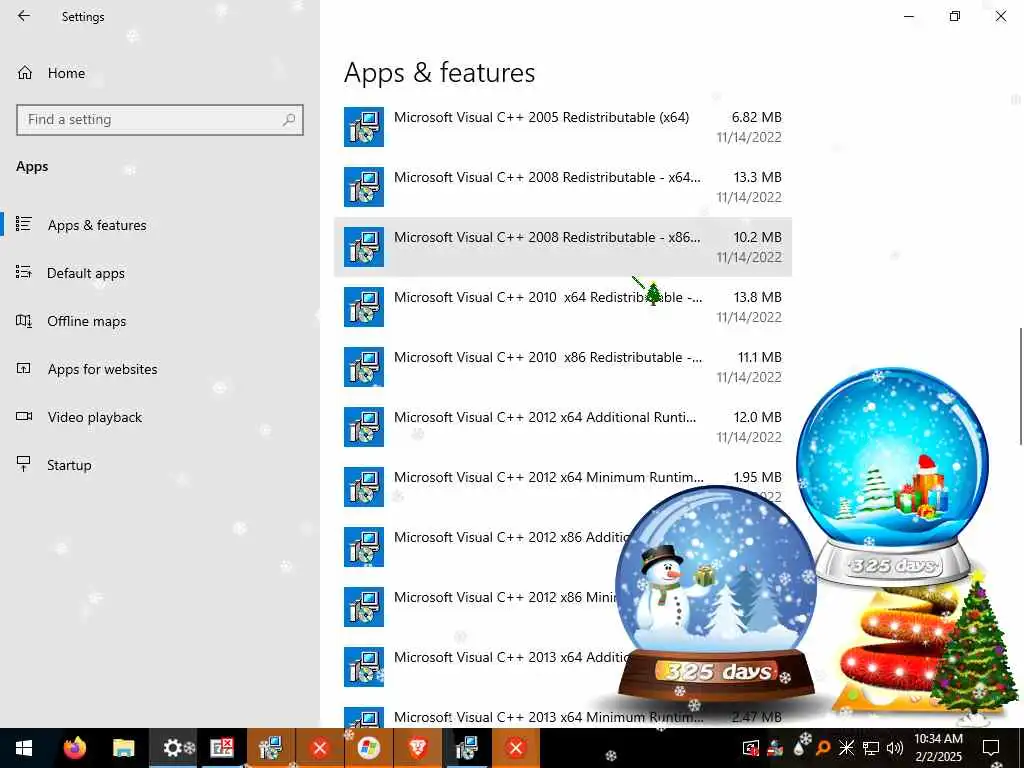This screenshot has height=768, width=1024.
Task: Open File Explorer from the taskbar
Action: (123, 748)
